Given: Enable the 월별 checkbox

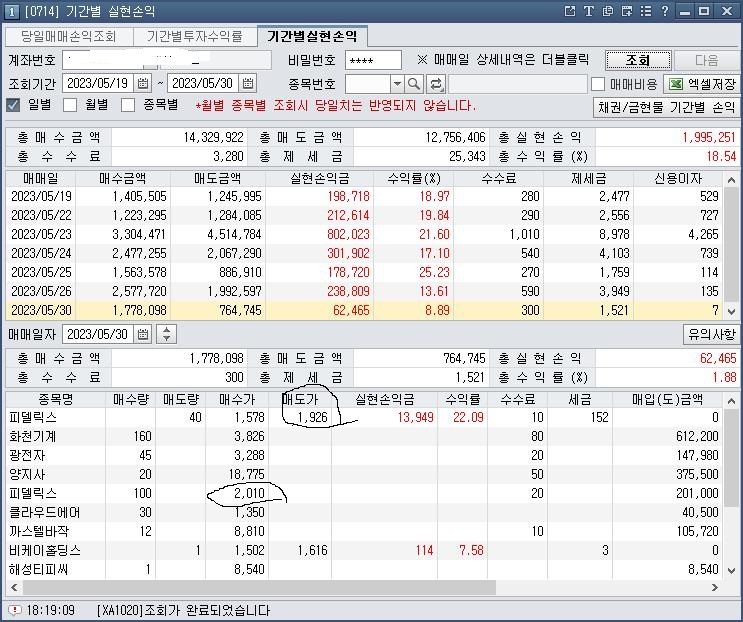Looking at the screenshot, I should pos(70,105).
